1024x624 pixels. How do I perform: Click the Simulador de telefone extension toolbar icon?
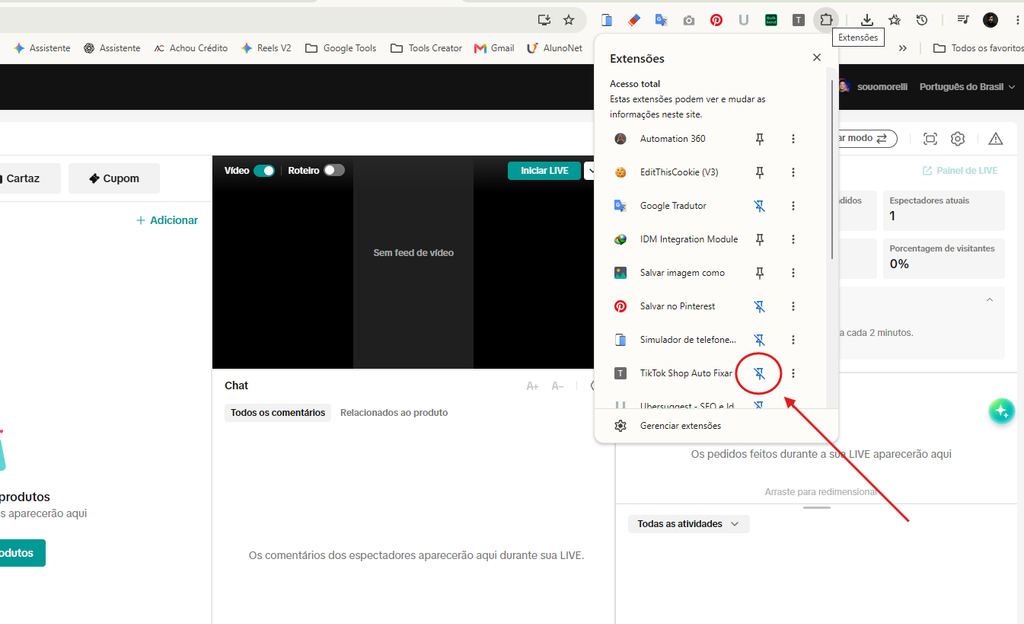[x=607, y=20]
